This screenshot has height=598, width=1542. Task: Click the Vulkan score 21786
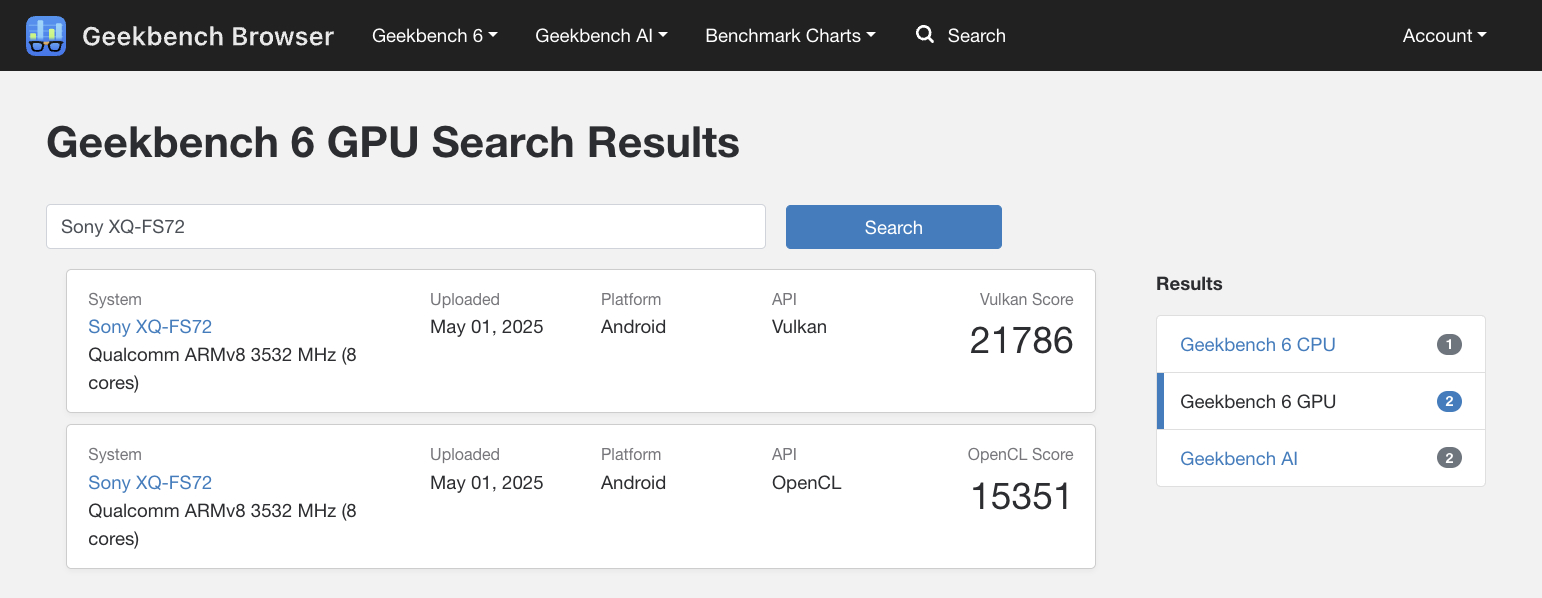coord(1021,341)
